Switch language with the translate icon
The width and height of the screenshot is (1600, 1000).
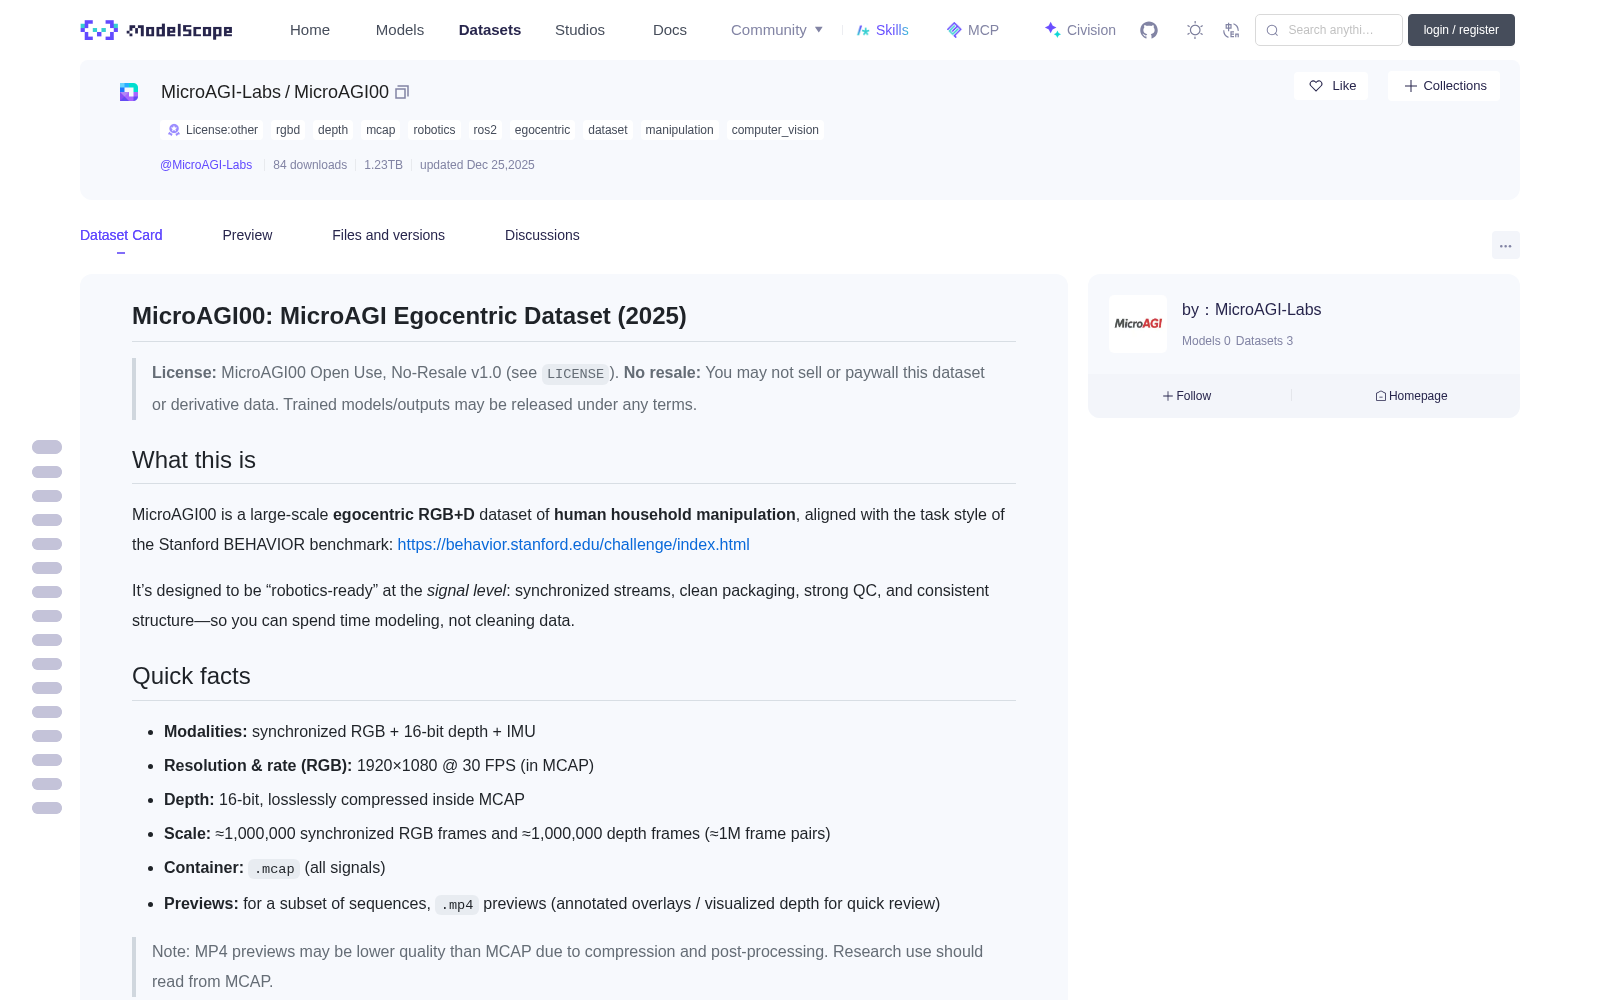pyautogui.click(x=1231, y=30)
